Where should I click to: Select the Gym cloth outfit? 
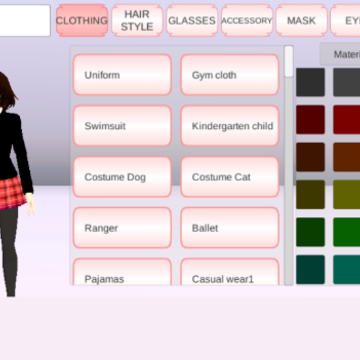tap(230, 75)
